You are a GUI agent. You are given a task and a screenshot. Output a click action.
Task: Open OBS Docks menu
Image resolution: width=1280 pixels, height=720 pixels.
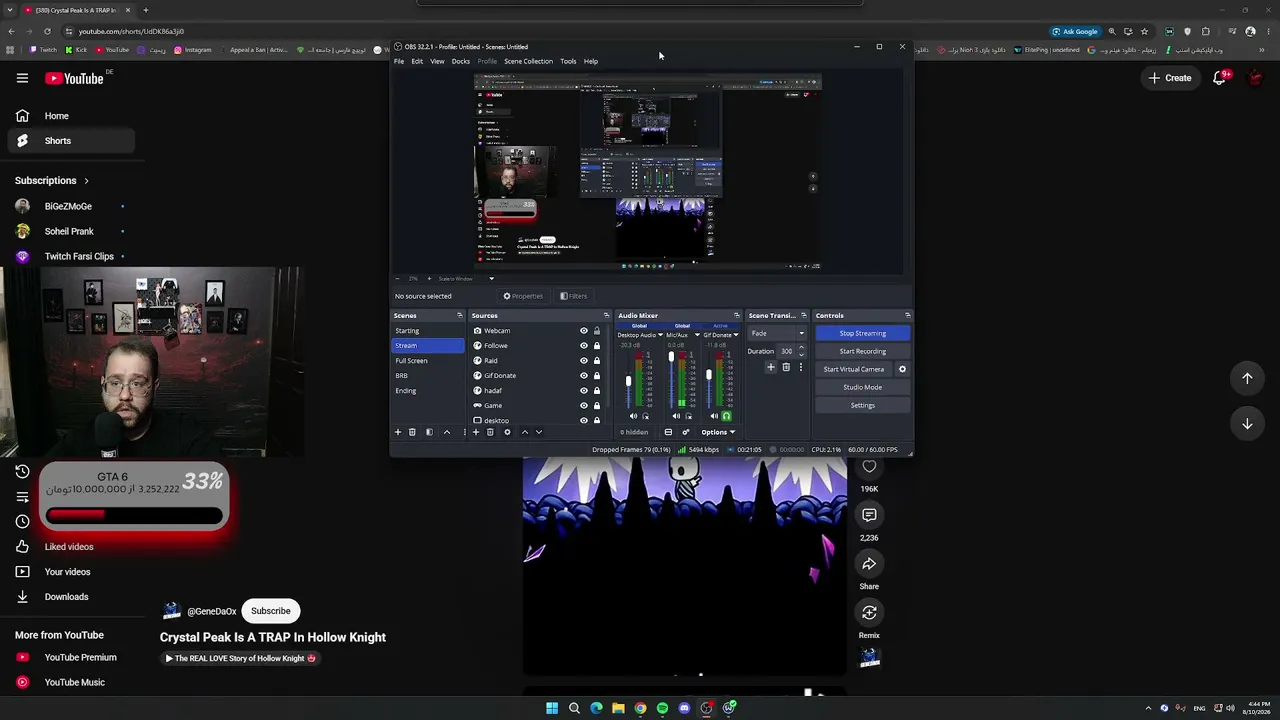[461, 62]
